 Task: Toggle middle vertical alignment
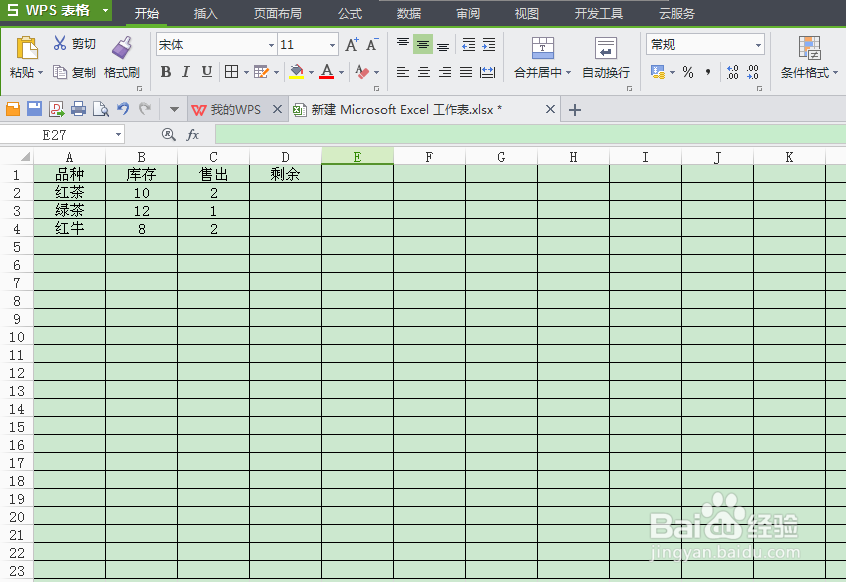[x=423, y=44]
